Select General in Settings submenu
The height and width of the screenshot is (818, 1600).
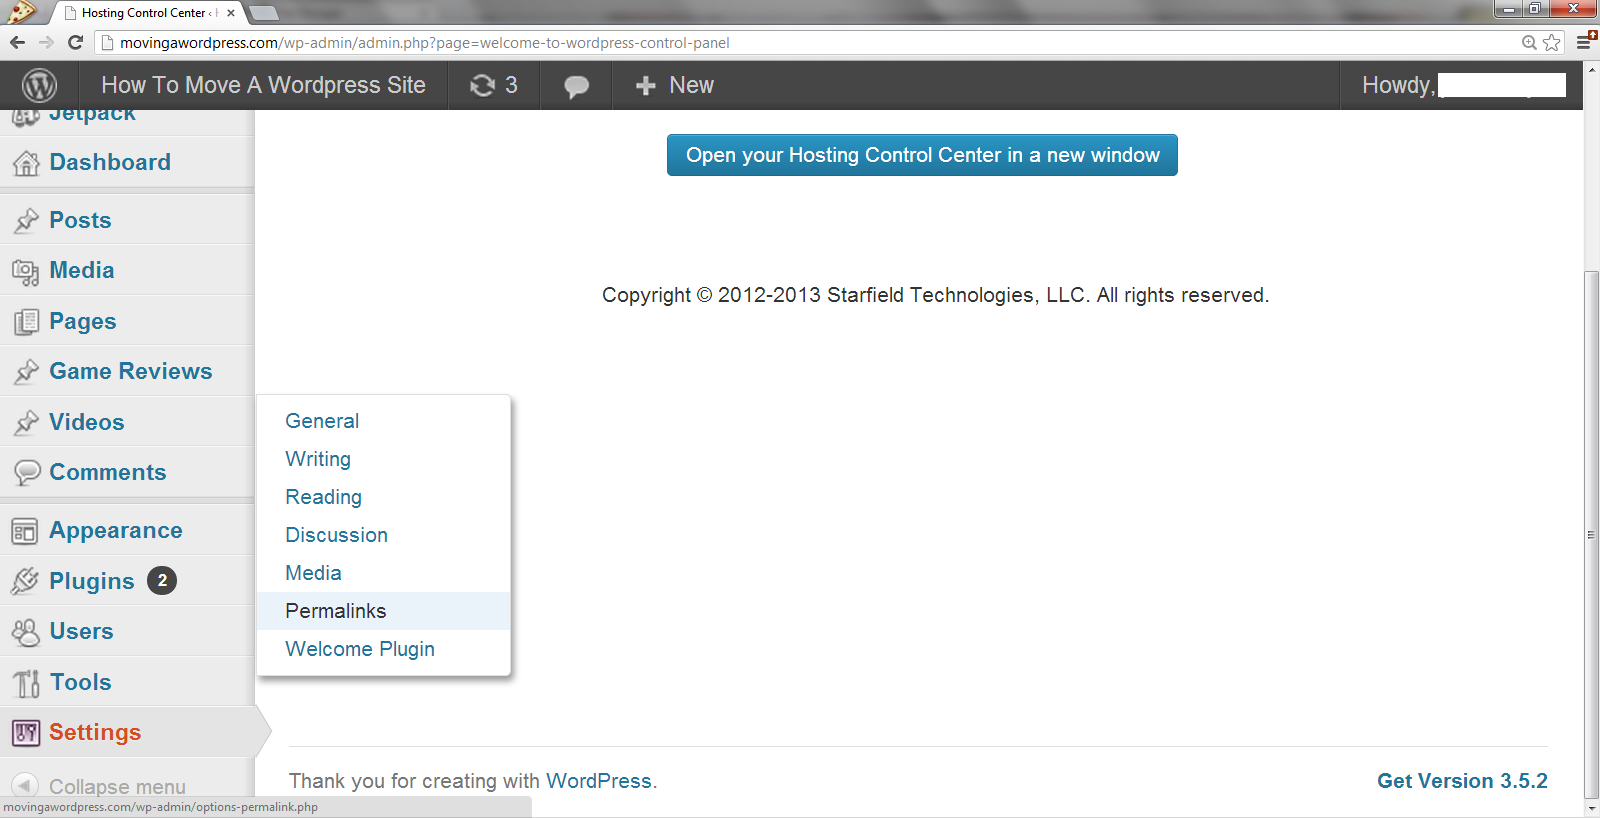322,421
